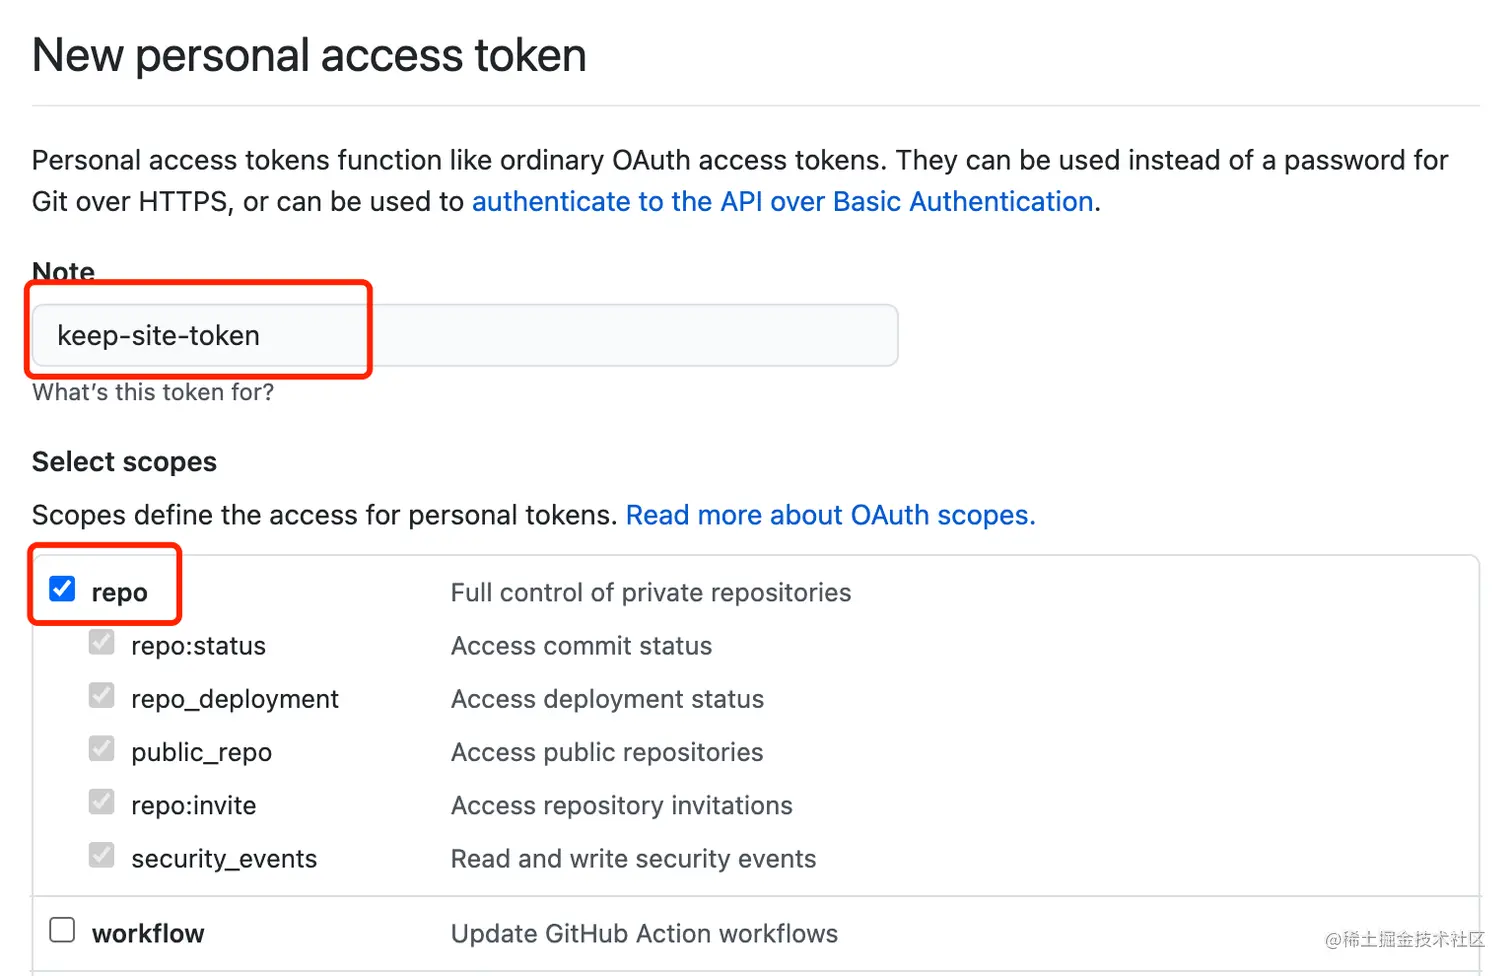Click the workflow scope label
The height and width of the screenshot is (976, 1512).
[148, 934]
